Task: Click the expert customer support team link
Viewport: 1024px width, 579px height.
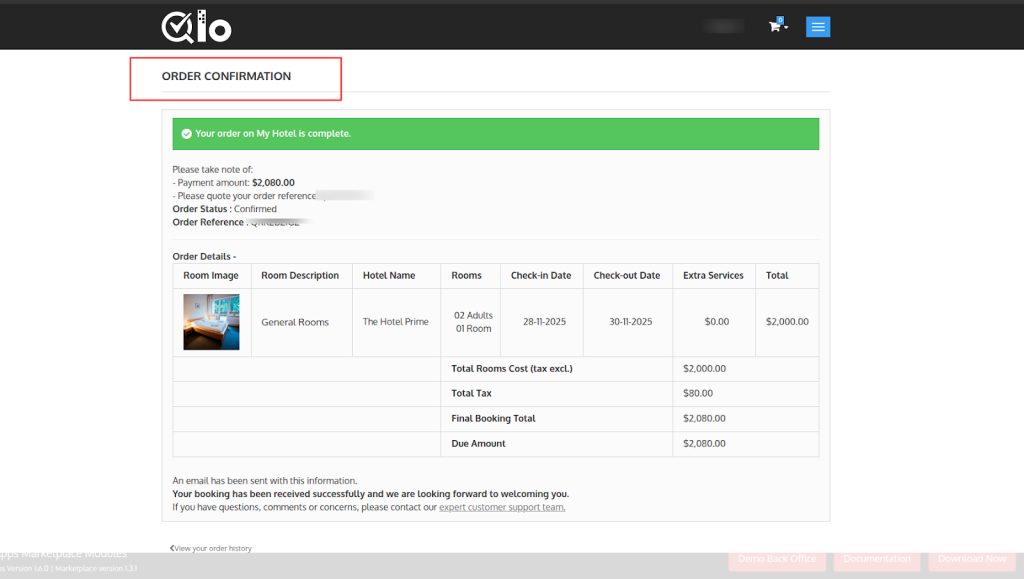Action: pyautogui.click(x=501, y=507)
